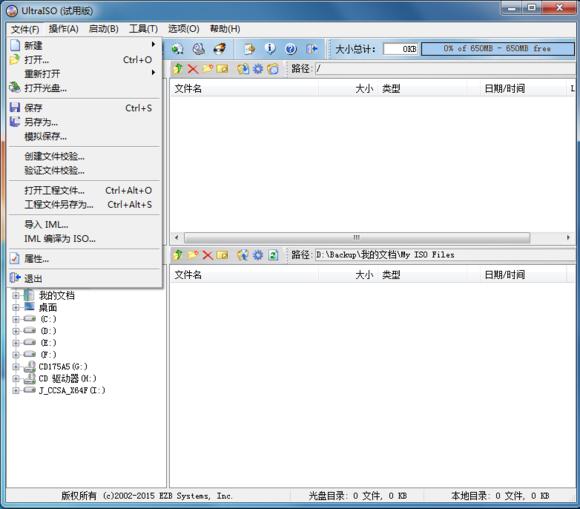Expand the 我的文档 tree node
This screenshot has height=509, width=580.
16,296
